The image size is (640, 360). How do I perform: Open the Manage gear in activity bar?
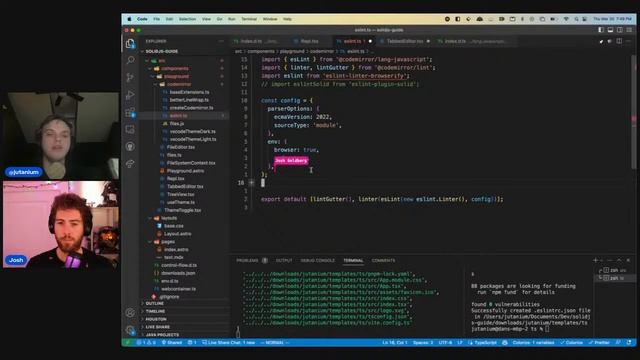click(130, 329)
